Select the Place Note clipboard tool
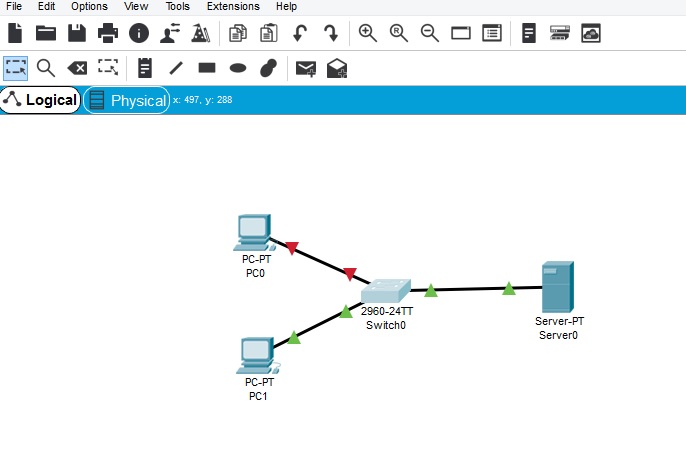The height and width of the screenshot is (474, 686). pyautogui.click(x=145, y=68)
